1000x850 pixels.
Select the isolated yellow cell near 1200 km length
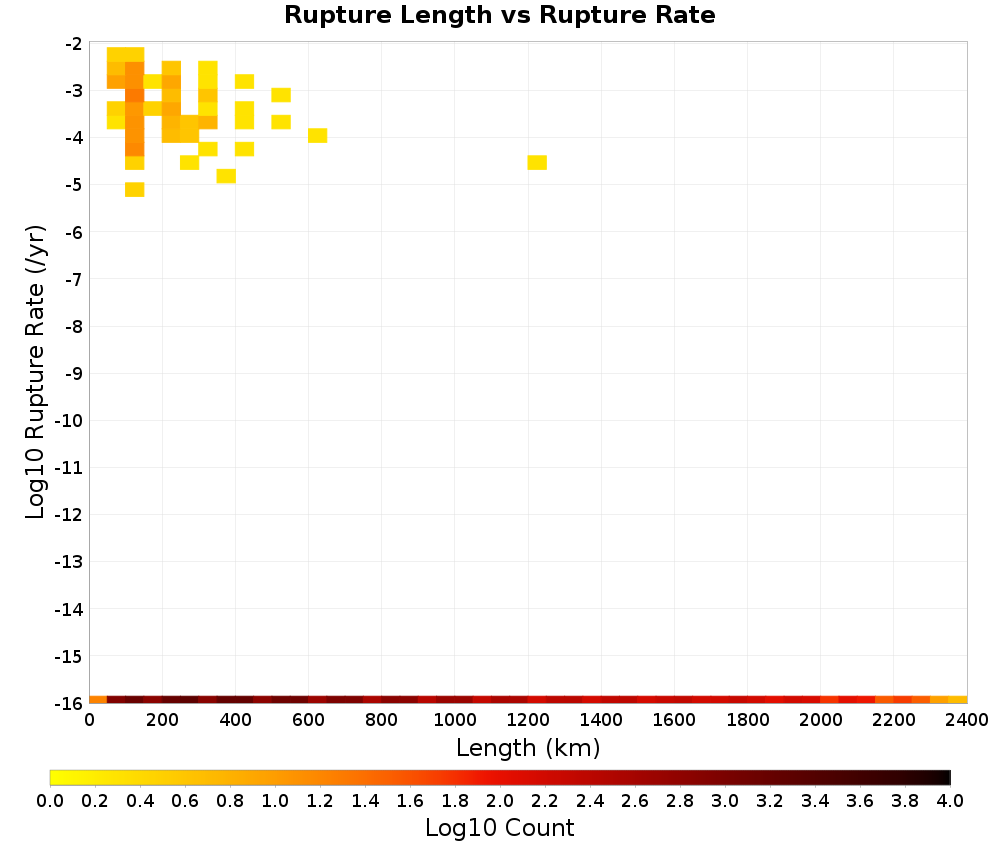(x=537, y=163)
